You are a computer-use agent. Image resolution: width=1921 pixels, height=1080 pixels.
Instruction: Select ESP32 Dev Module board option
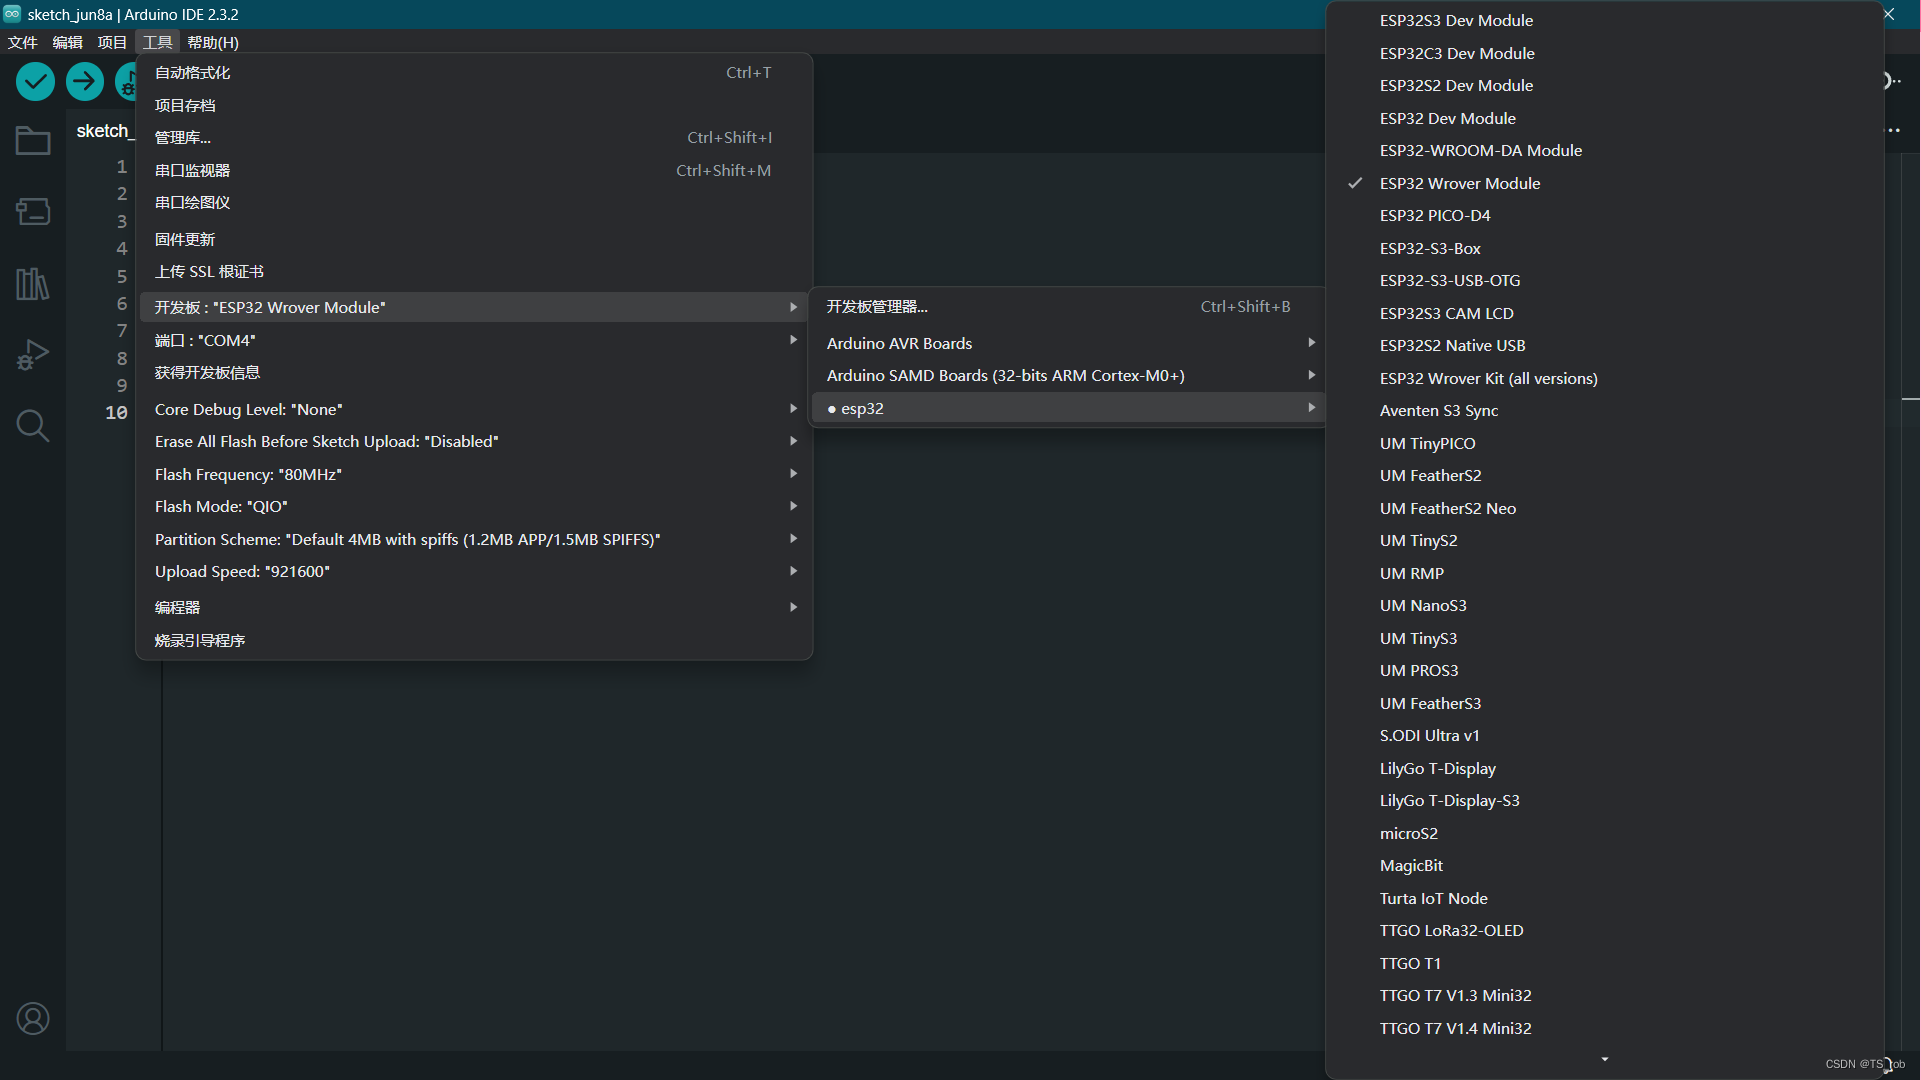(x=1447, y=118)
